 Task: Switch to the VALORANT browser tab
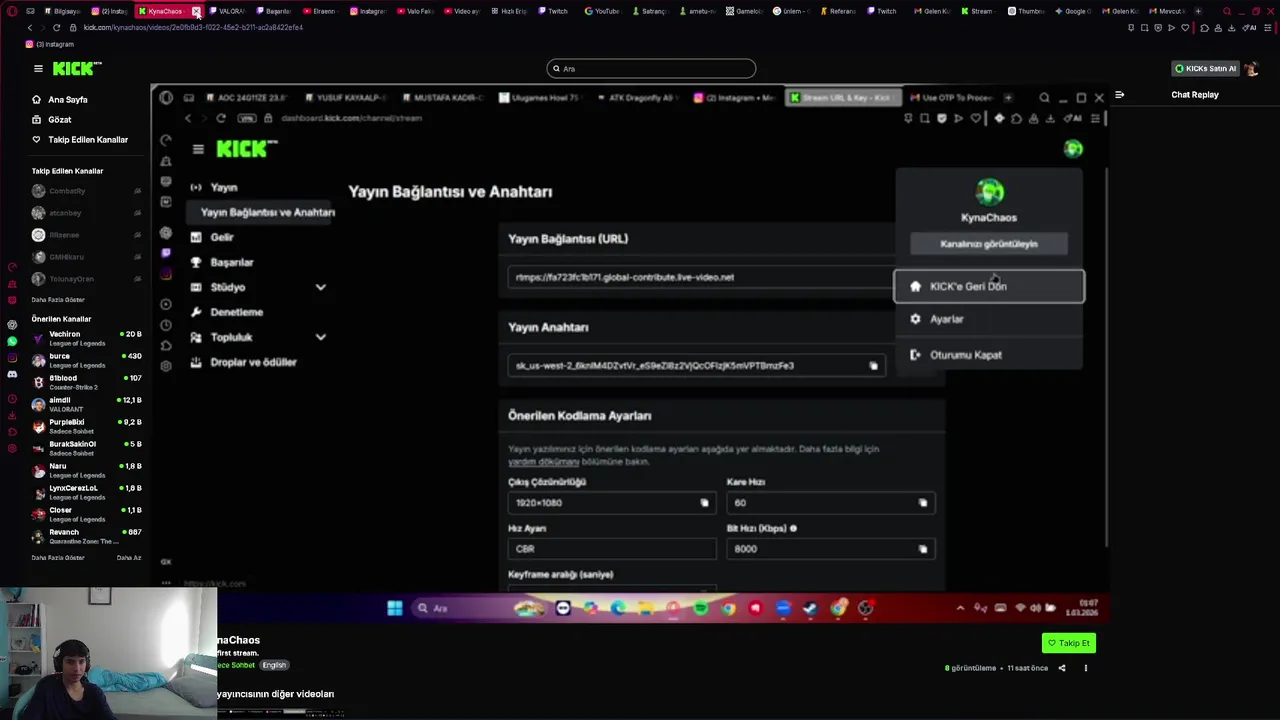click(227, 11)
